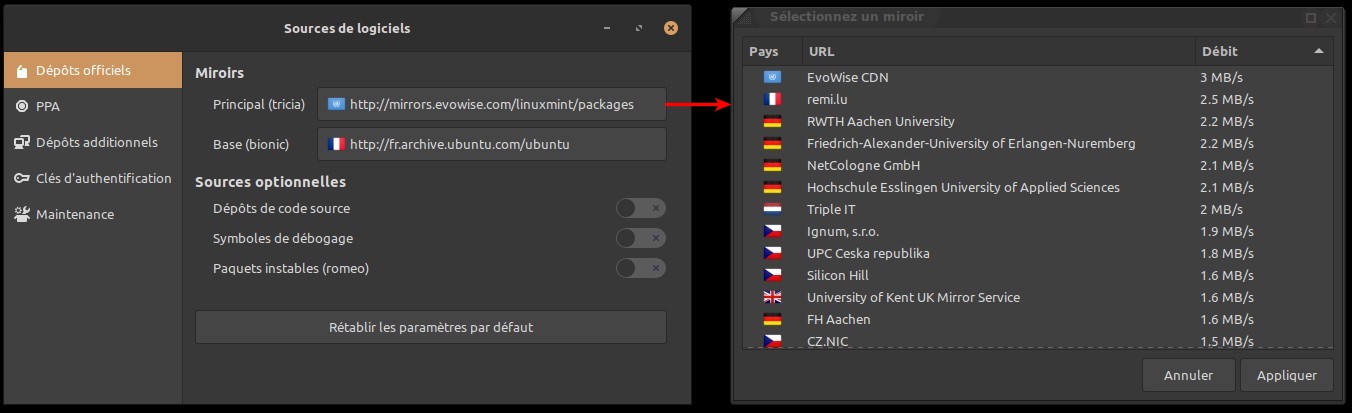Click the key icon for Clés d'authentification
This screenshot has height=413, width=1352.
[22, 178]
